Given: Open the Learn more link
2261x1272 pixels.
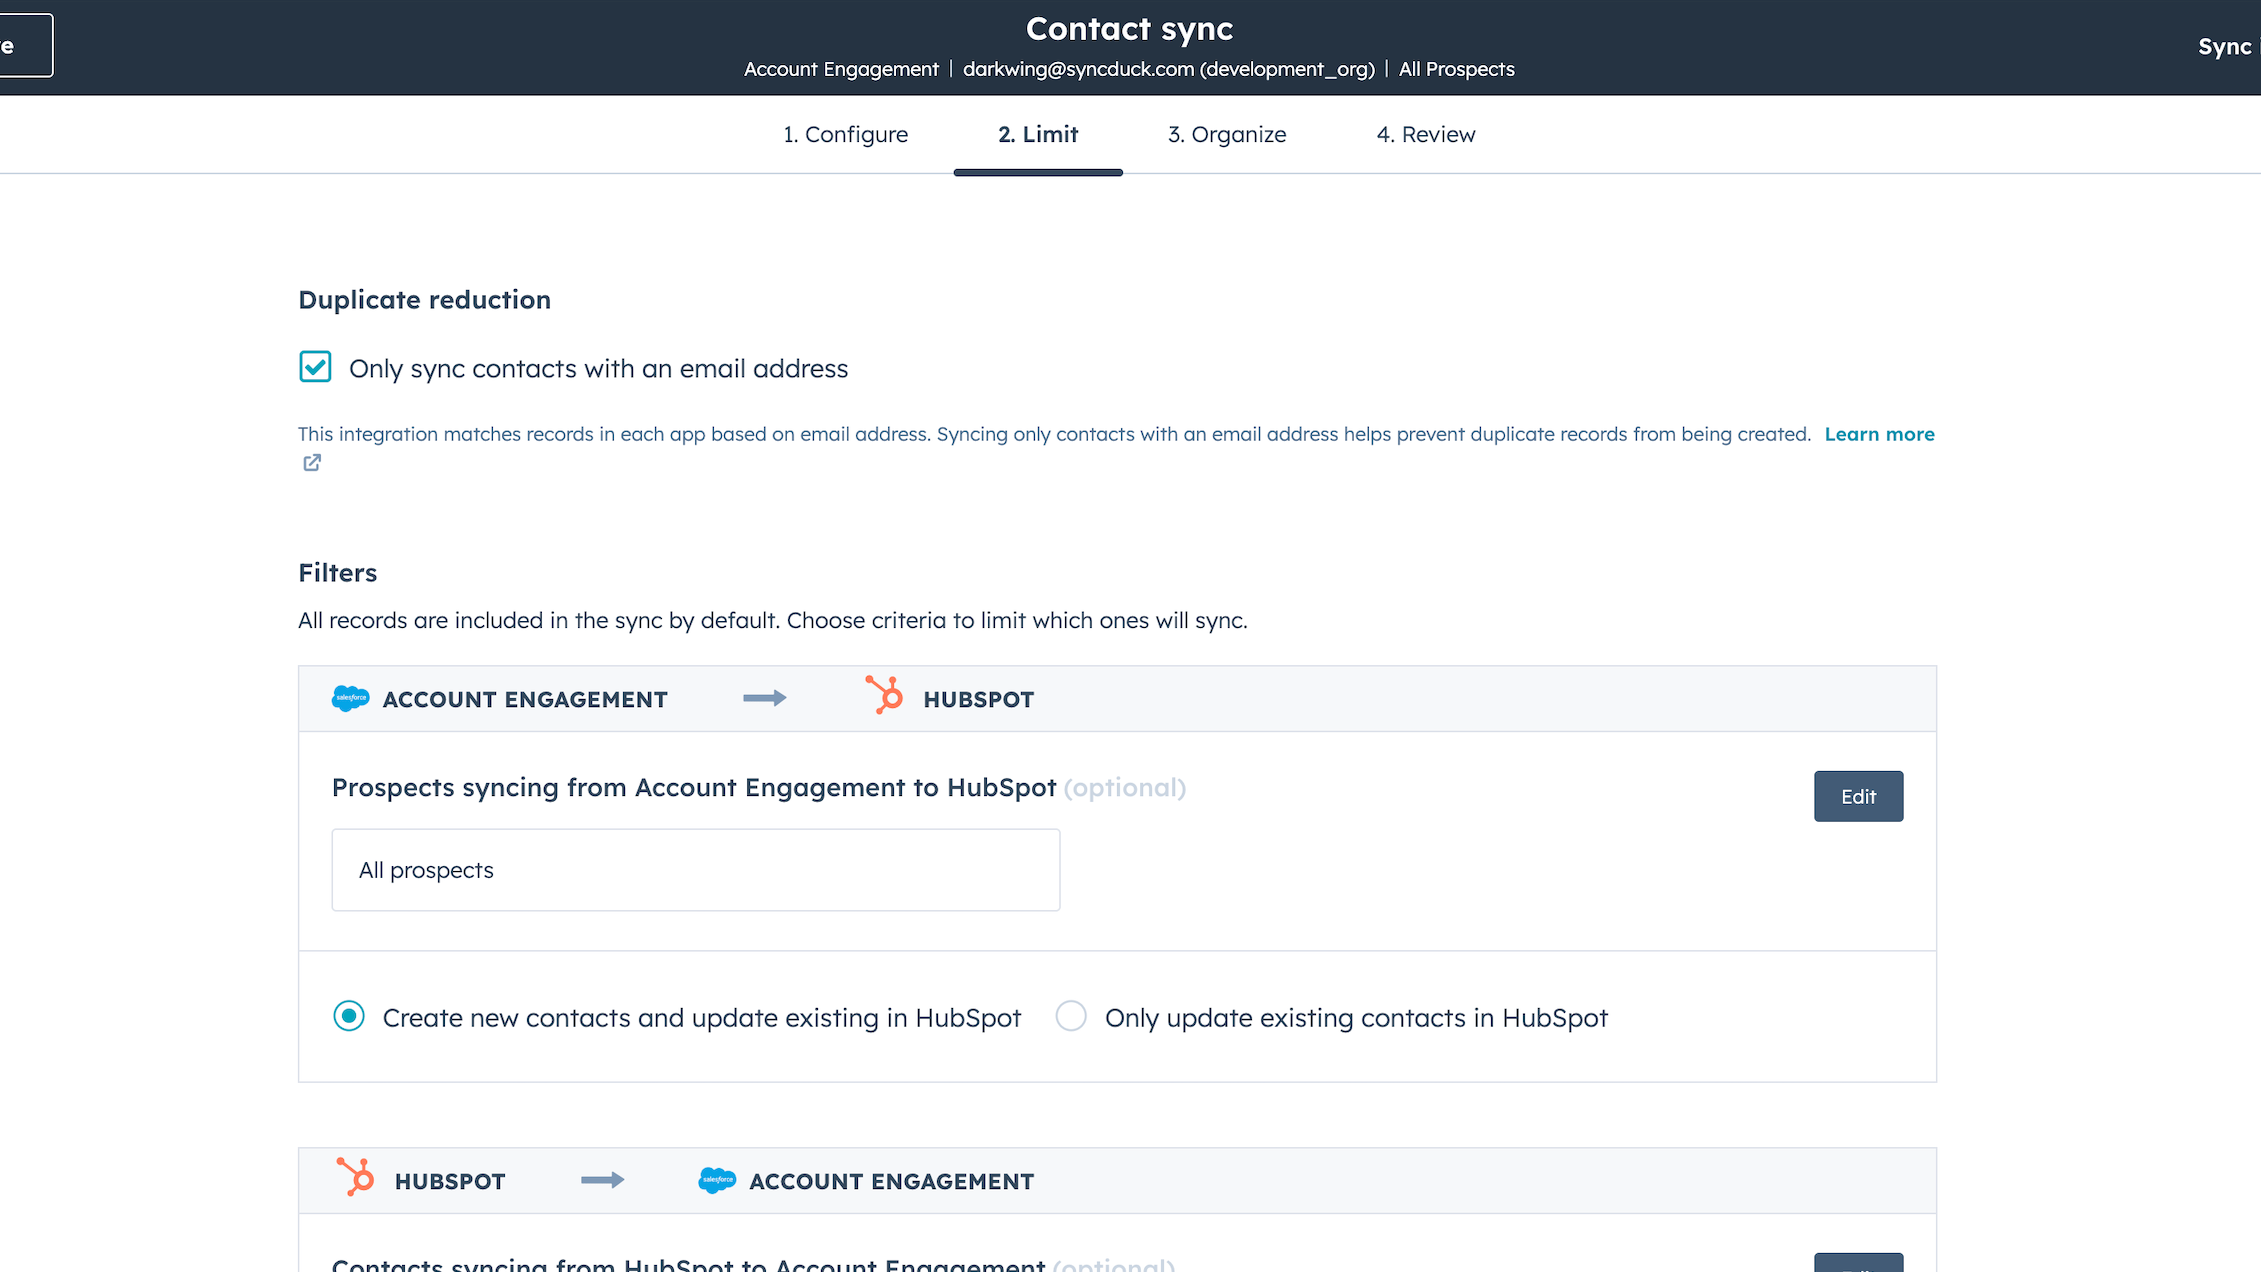Looking at the screenshot, I should (x=1879, y=434).
